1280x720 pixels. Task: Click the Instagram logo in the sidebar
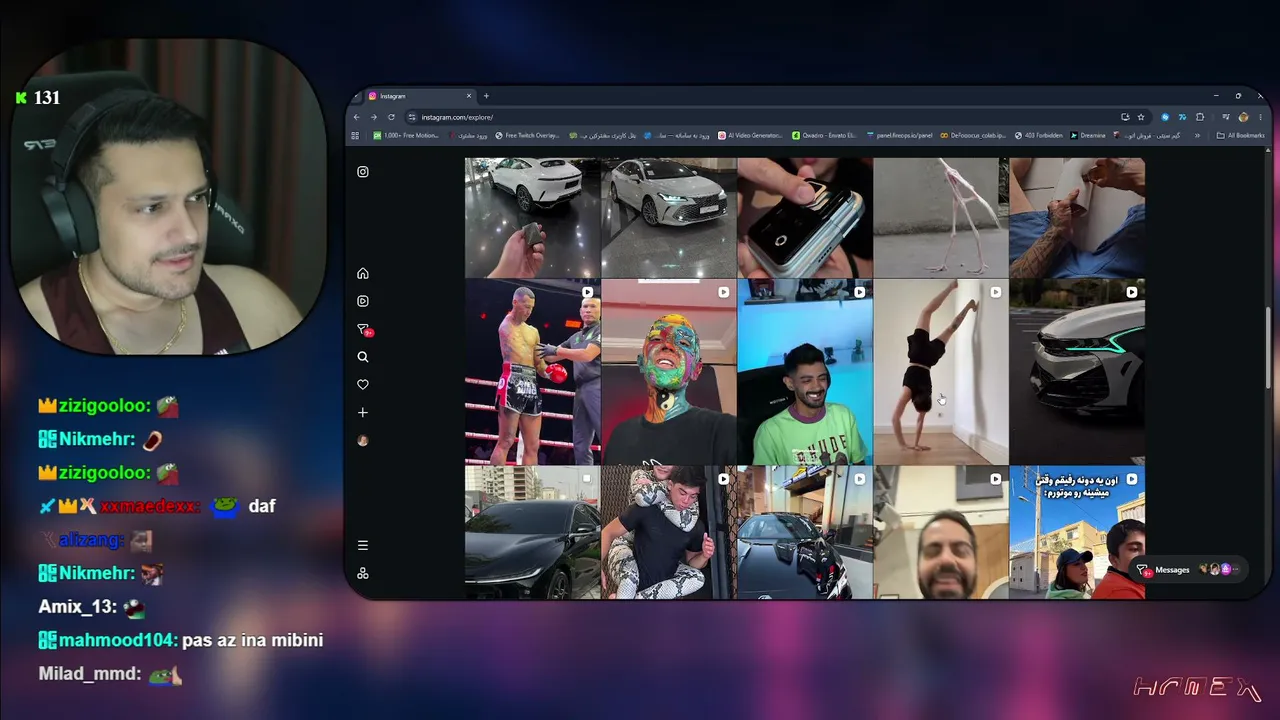point(363,172)
